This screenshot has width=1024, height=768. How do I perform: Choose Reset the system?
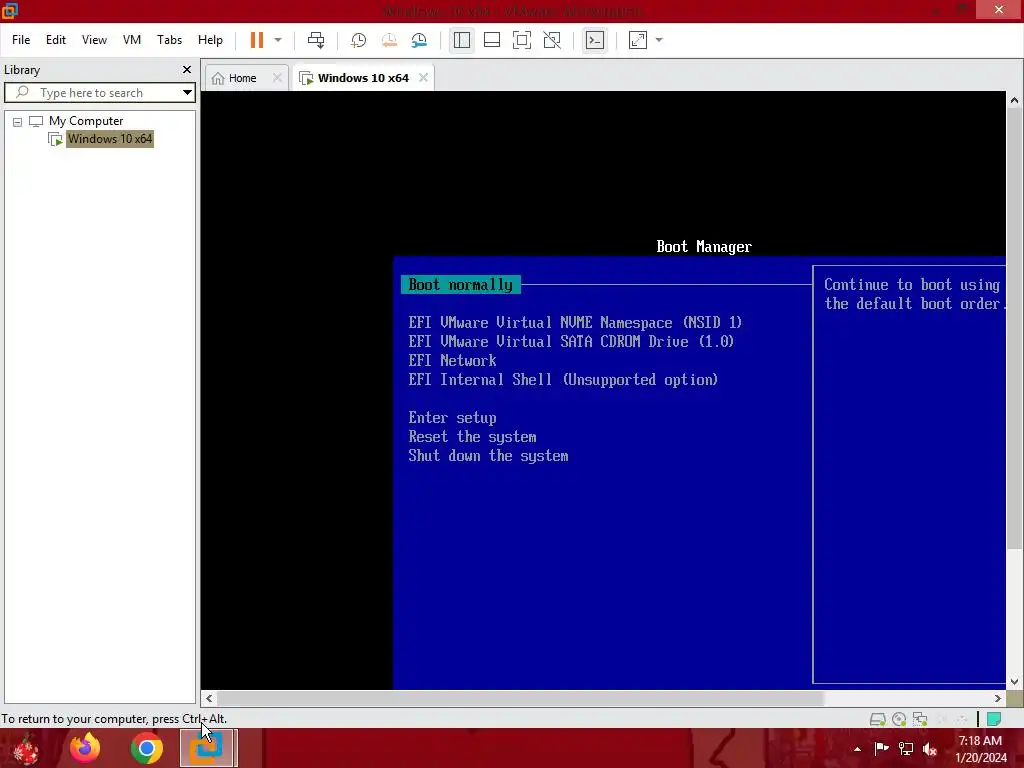[x=472, y=437]
